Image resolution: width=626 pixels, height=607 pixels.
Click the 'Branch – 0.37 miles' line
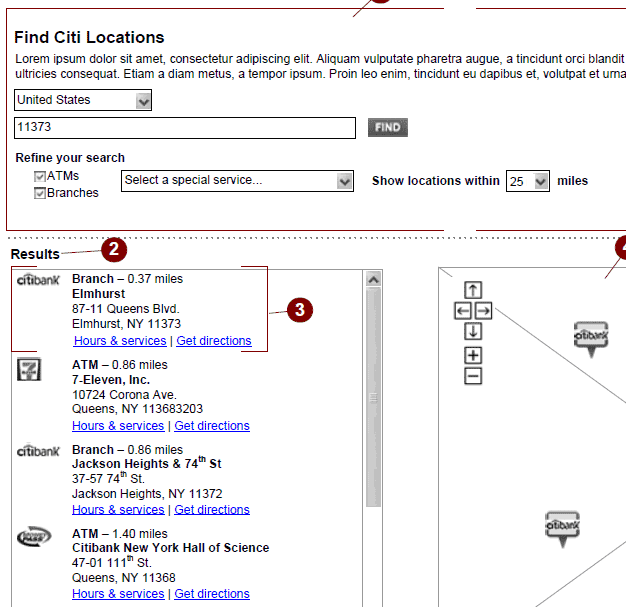pos(127,279)
